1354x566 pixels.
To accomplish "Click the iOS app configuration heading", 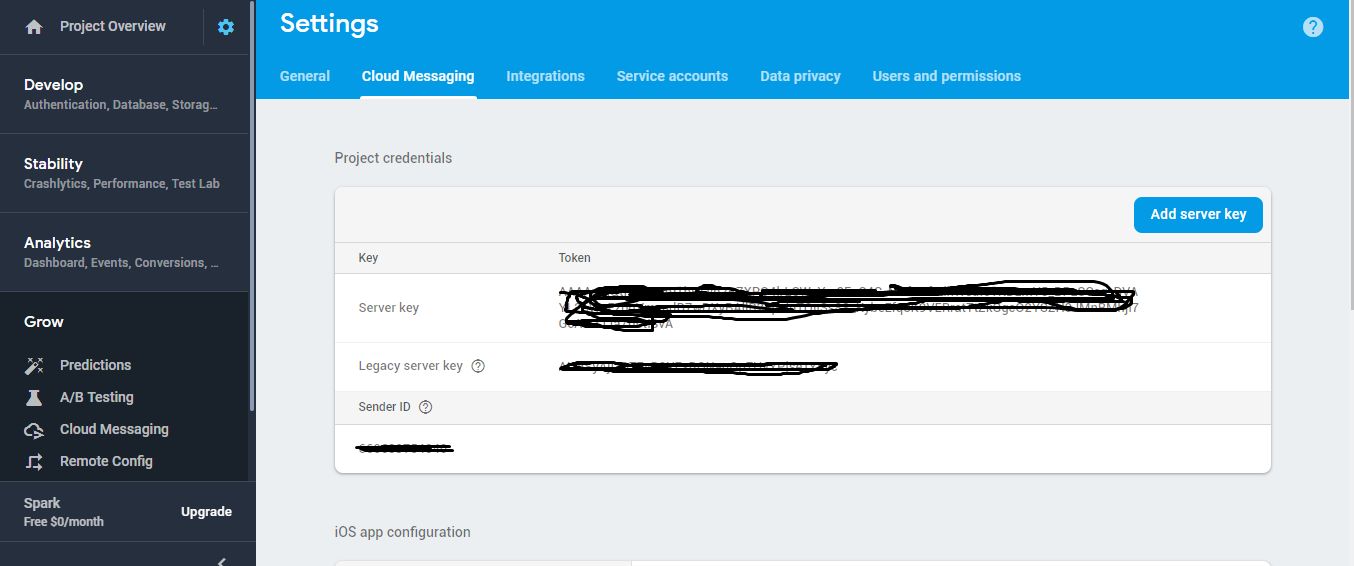I will 402,532.
